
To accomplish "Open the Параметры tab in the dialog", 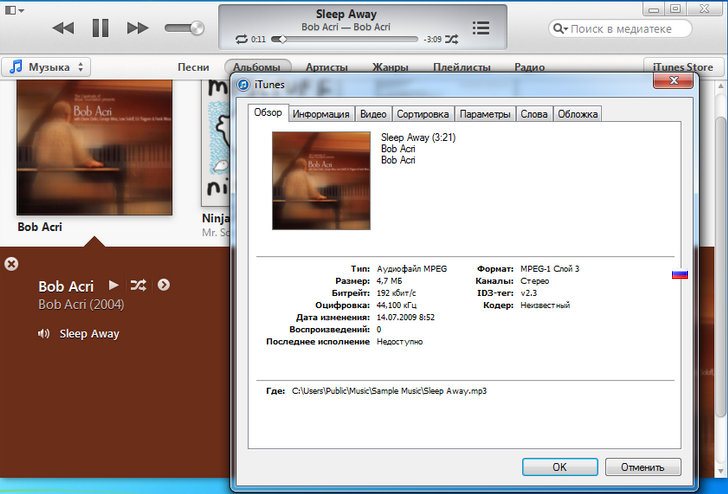I will coord(485,114).
